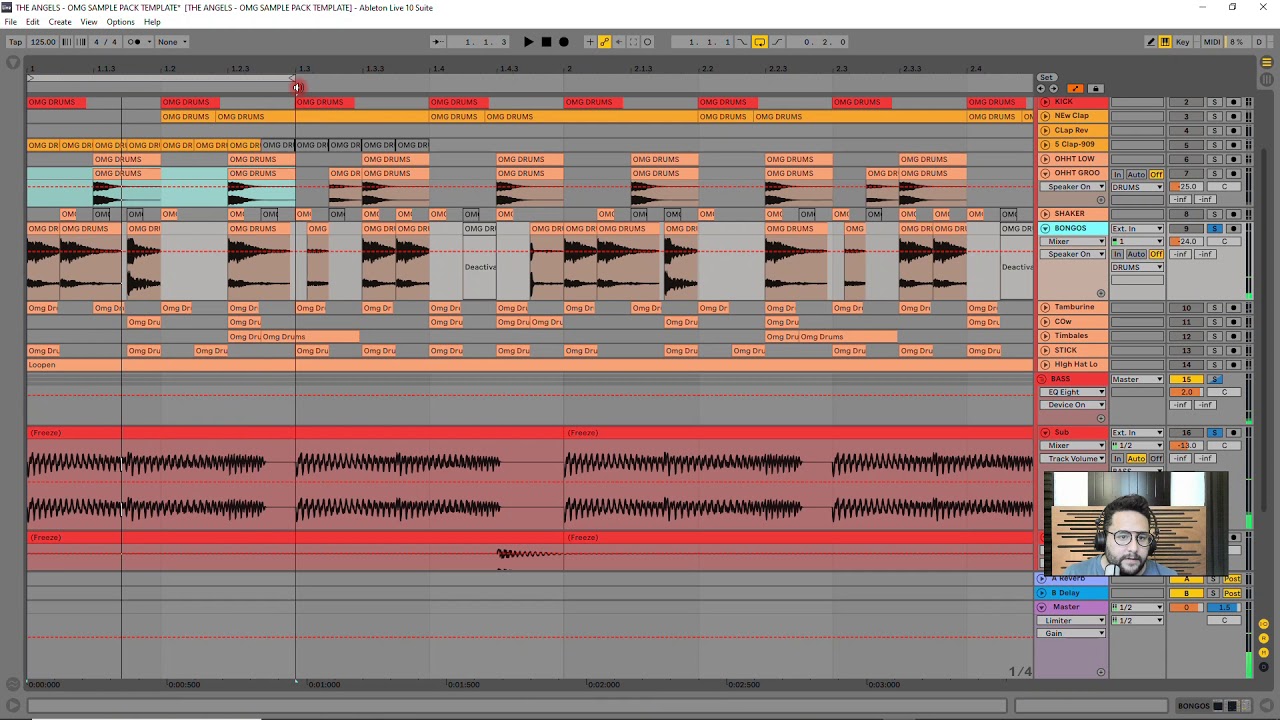Viewport: 1280px width, 720px height.
Task: Click the loop brace start marker in ruler
Action: pos(30,78)
